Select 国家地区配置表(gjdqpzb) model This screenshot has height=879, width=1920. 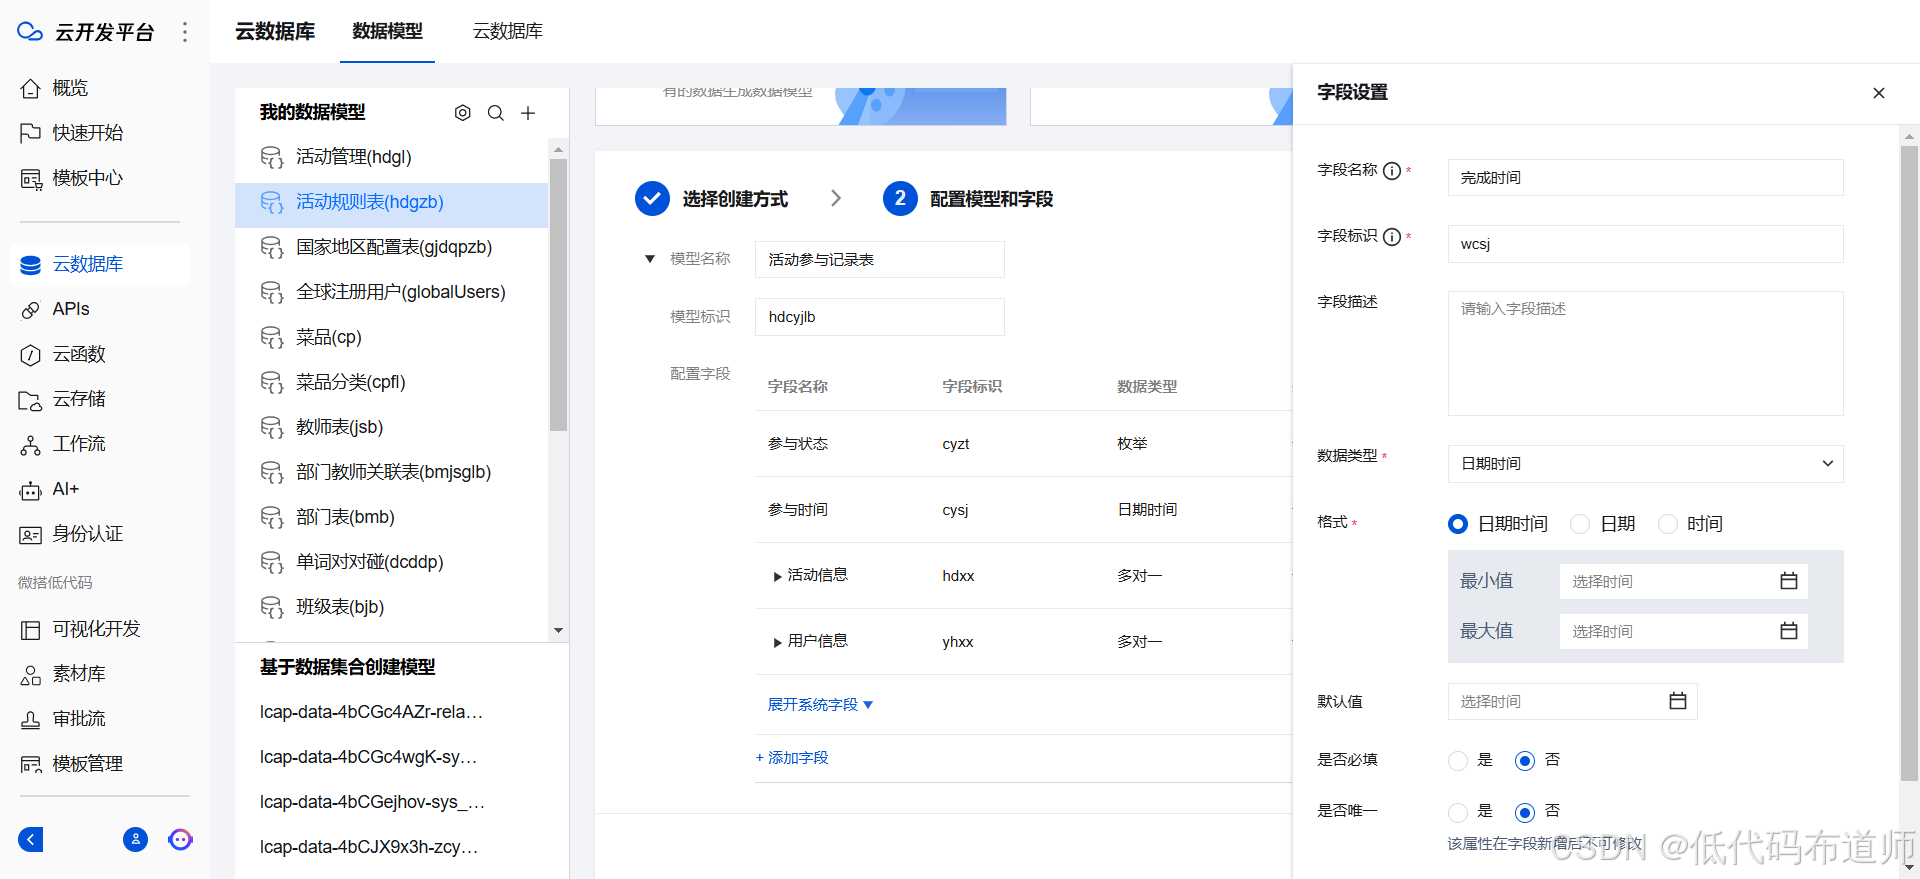click(391, 247)
